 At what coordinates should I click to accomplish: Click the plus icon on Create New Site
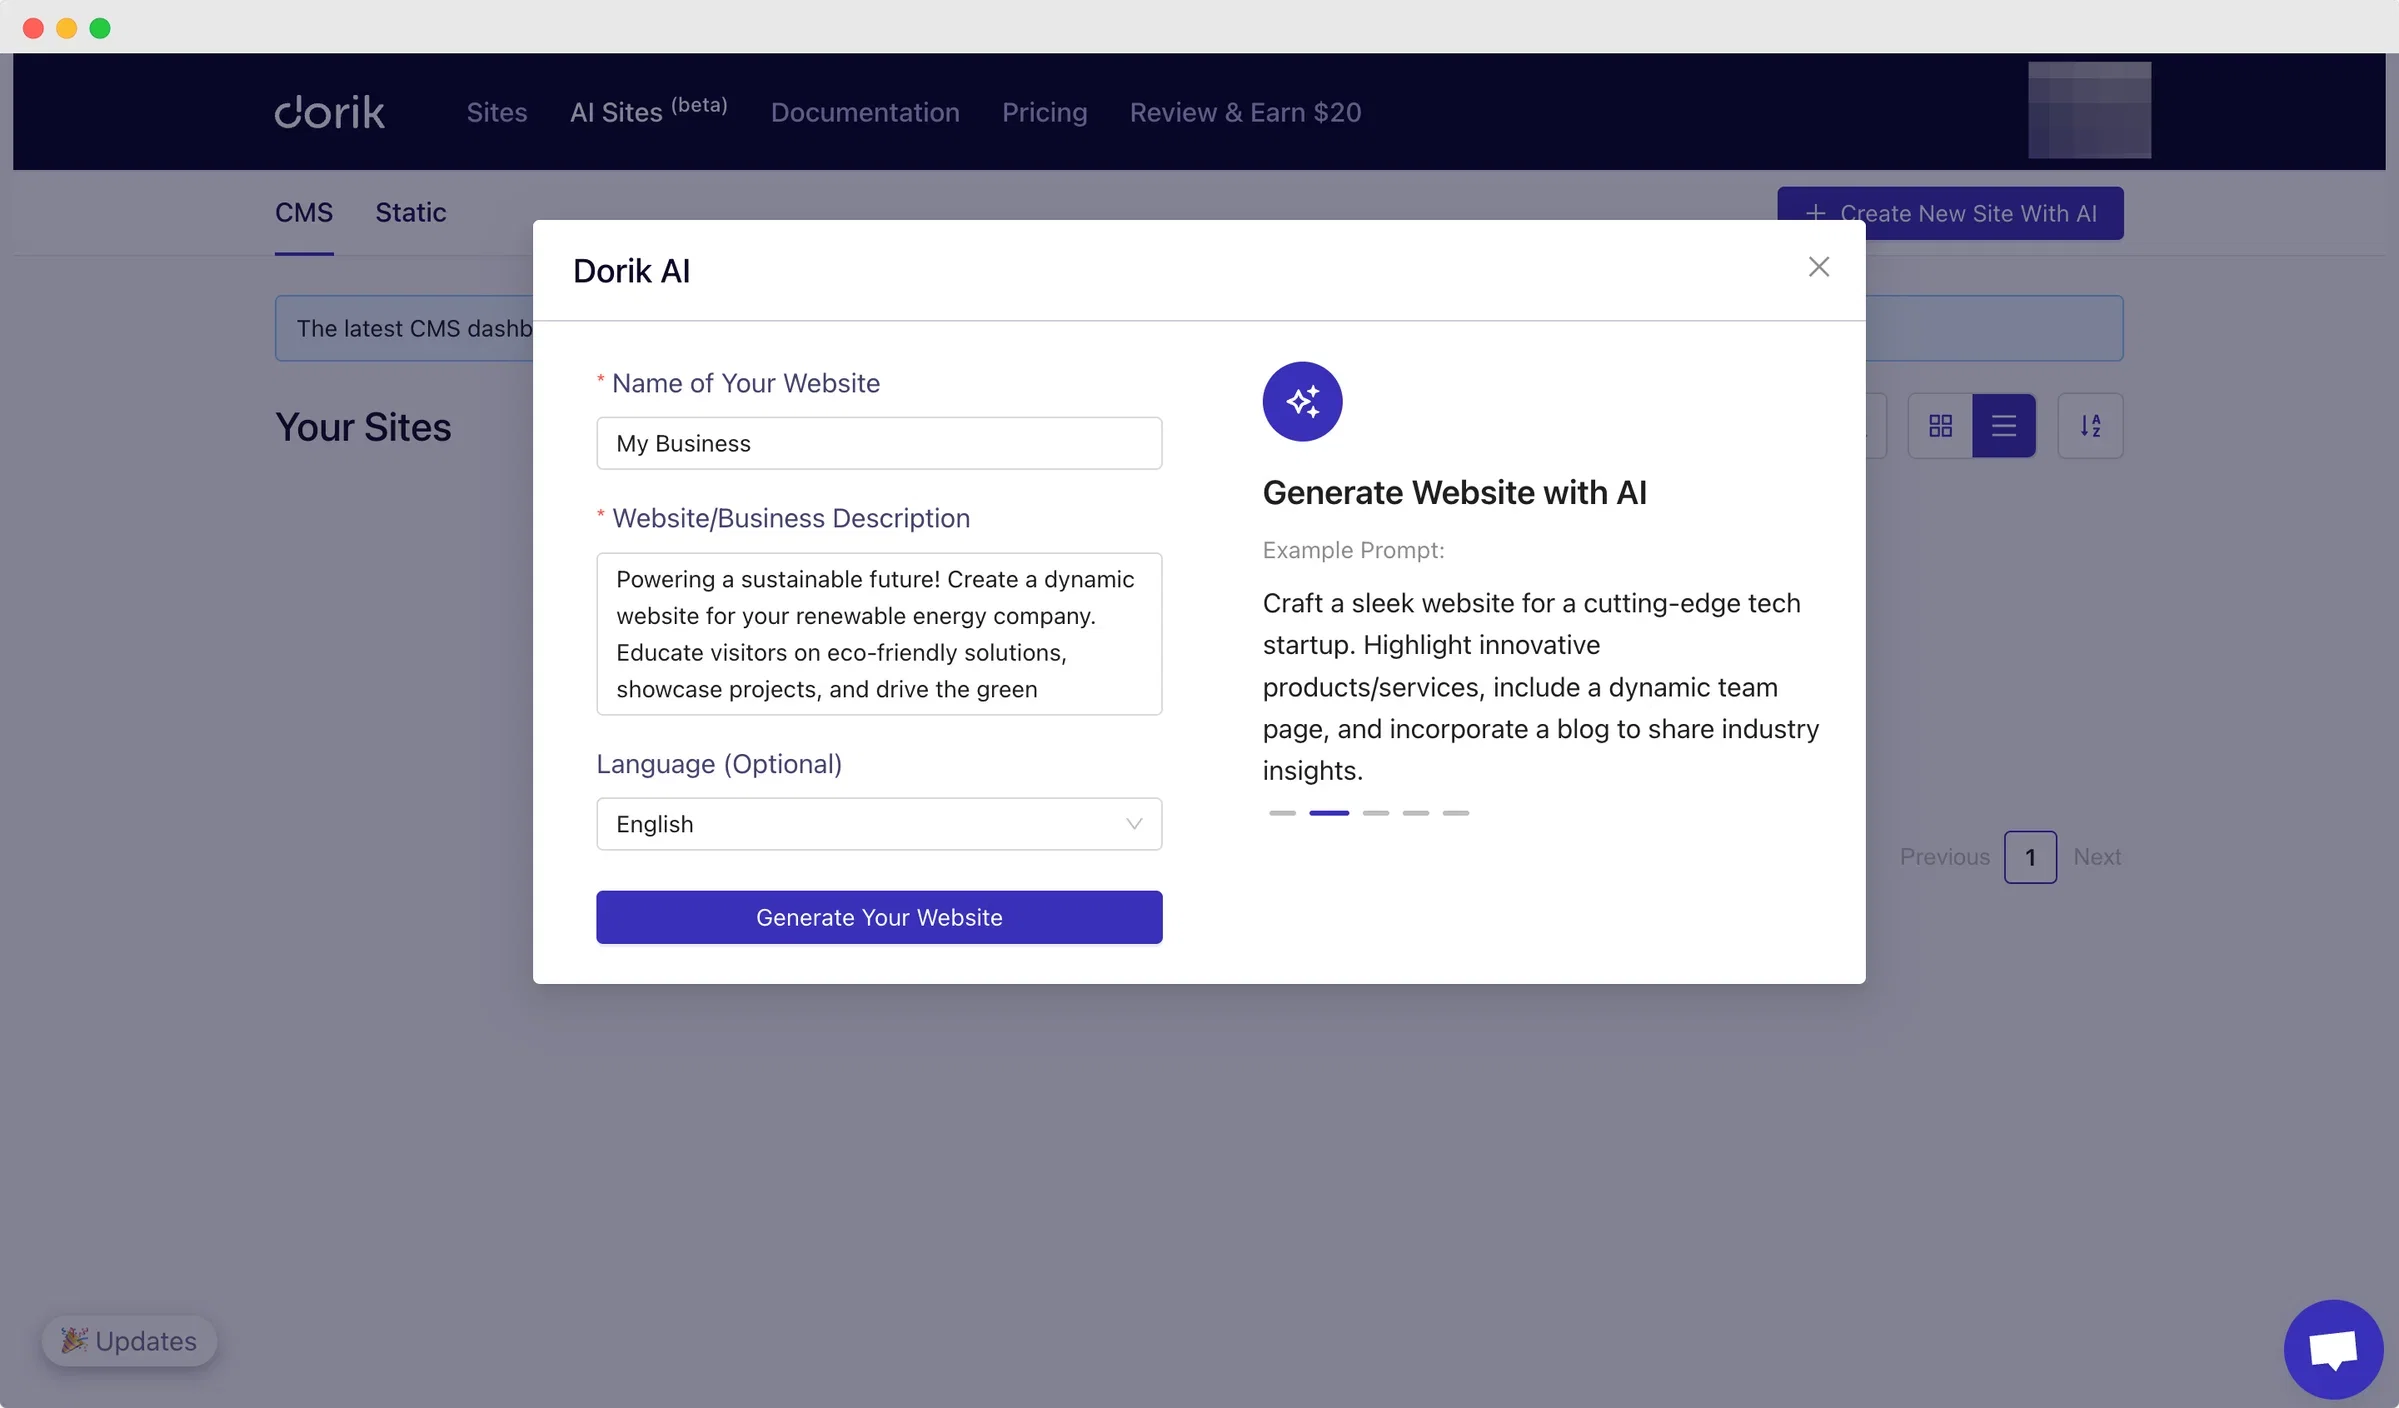pyautogui.click(x=1815, y=213)
